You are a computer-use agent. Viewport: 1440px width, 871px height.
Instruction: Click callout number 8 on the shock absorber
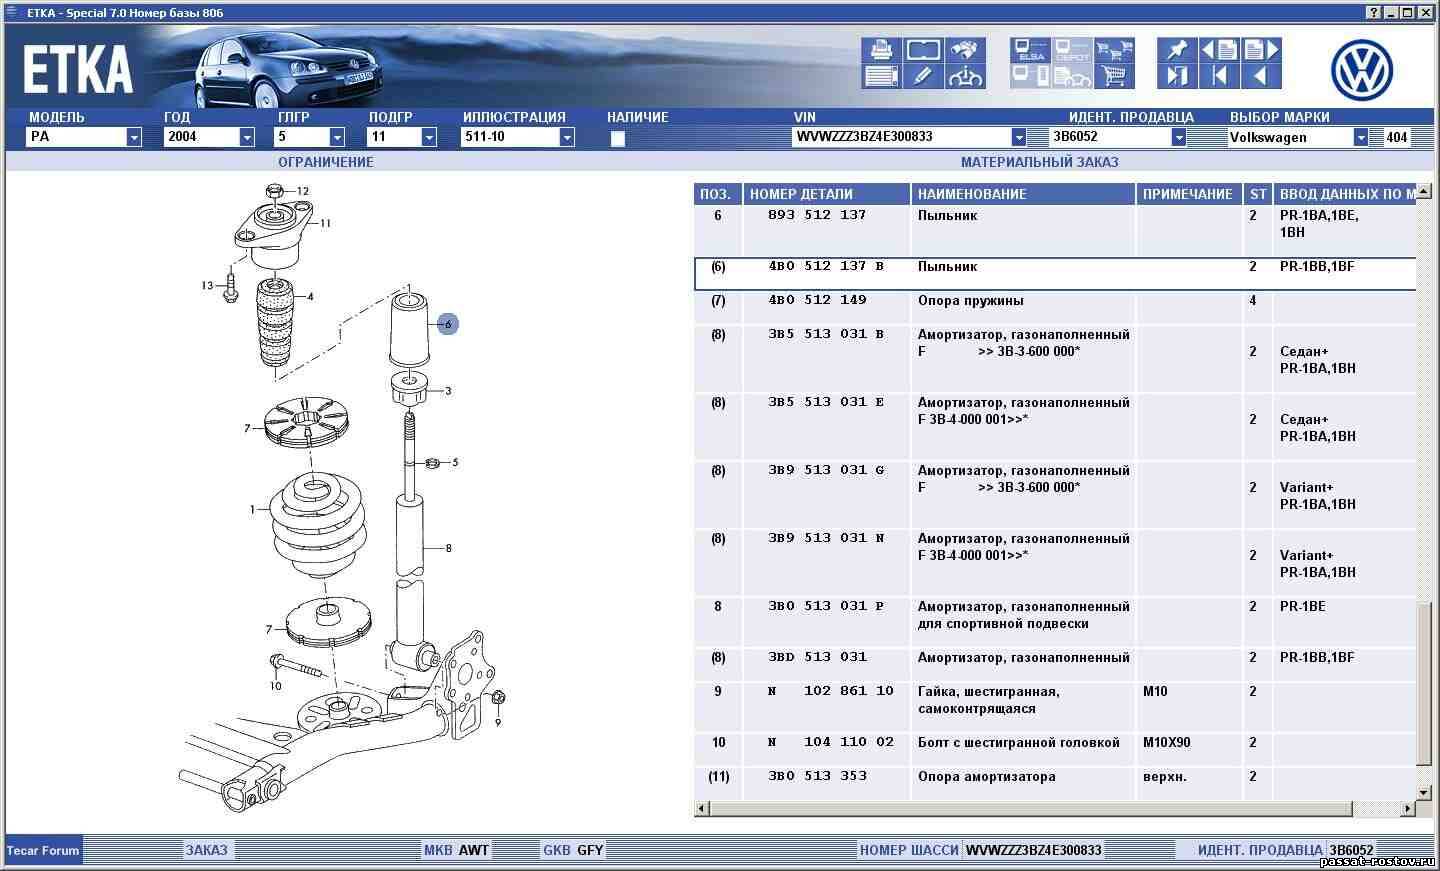[x=449, y=548]
